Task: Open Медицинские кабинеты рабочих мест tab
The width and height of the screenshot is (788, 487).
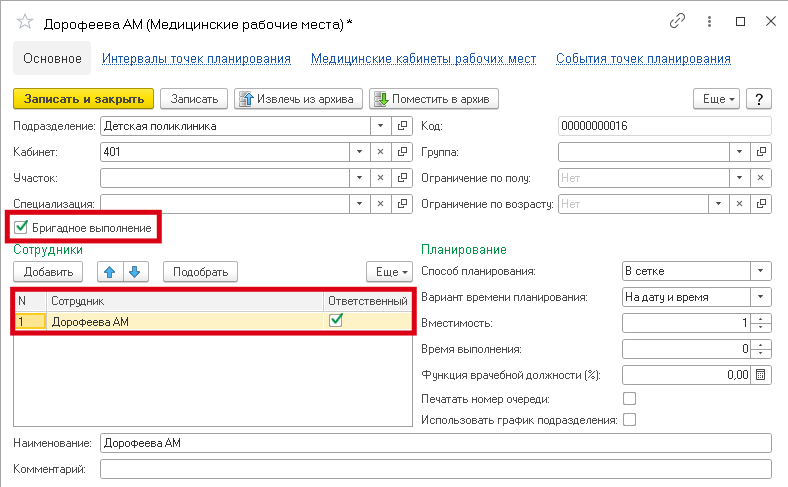Action: click(423, 59)
